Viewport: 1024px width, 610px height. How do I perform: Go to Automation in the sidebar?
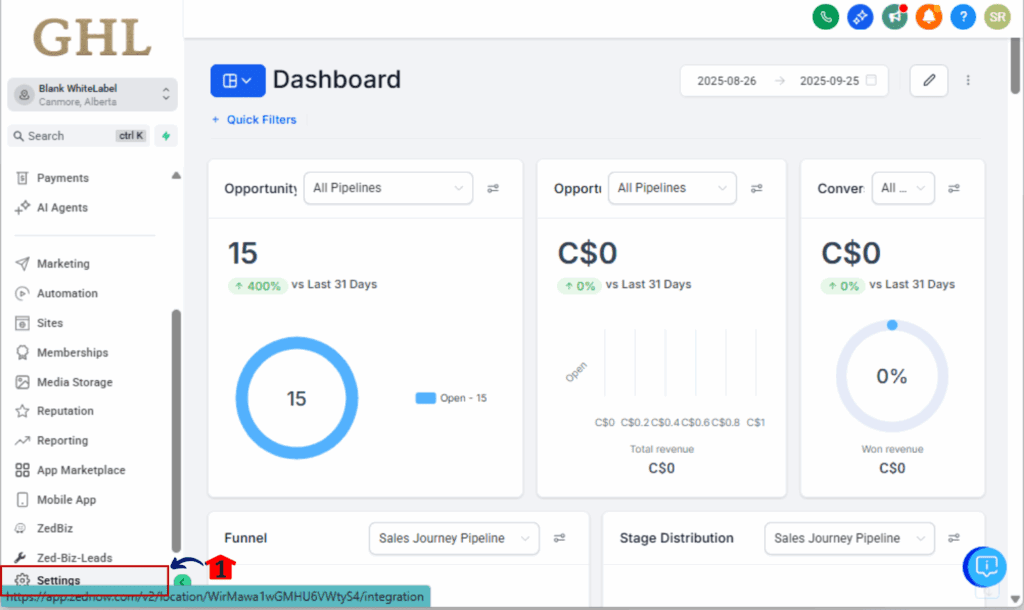tap(67, 293)
